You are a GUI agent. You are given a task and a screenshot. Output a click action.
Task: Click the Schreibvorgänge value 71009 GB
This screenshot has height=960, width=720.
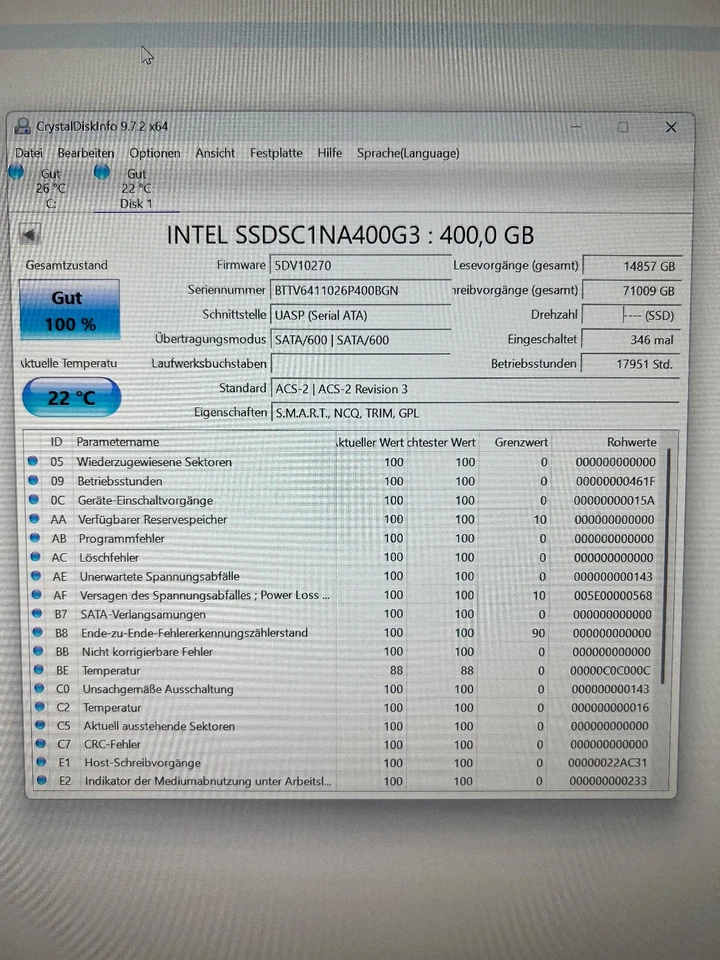click(x=631, y=291)
